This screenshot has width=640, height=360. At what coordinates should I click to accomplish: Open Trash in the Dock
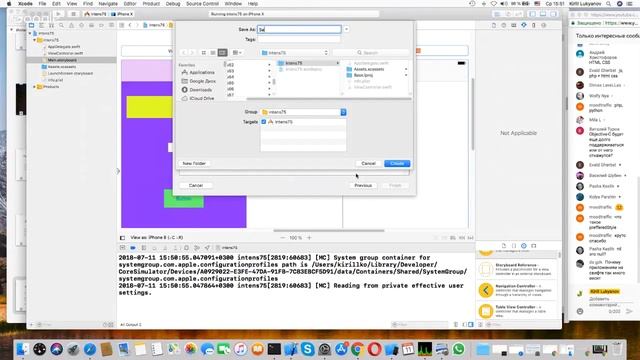pos(617,349)
